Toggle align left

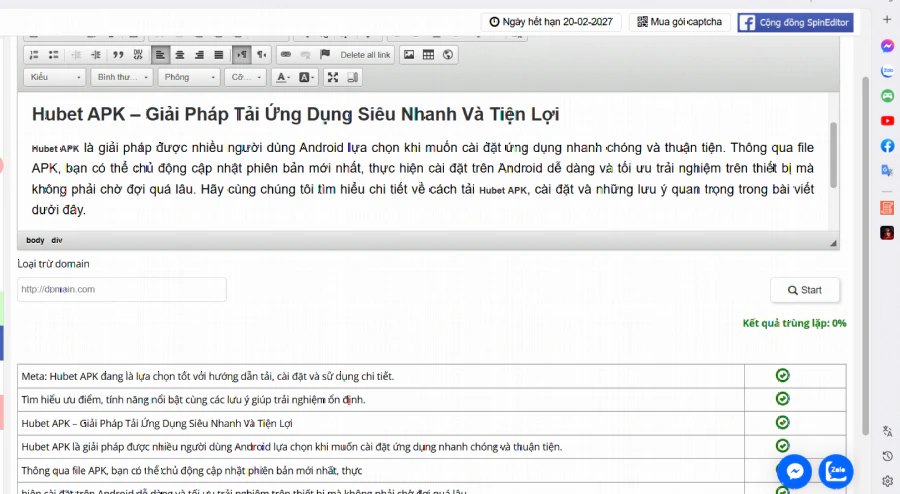pyautogui.click(x=160, y=55)
